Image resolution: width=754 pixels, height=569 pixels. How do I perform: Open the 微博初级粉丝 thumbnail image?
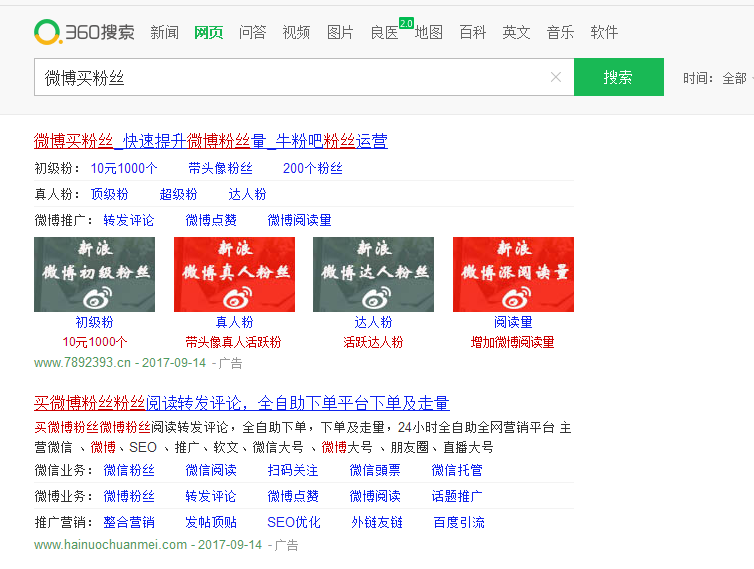point(95,274)
